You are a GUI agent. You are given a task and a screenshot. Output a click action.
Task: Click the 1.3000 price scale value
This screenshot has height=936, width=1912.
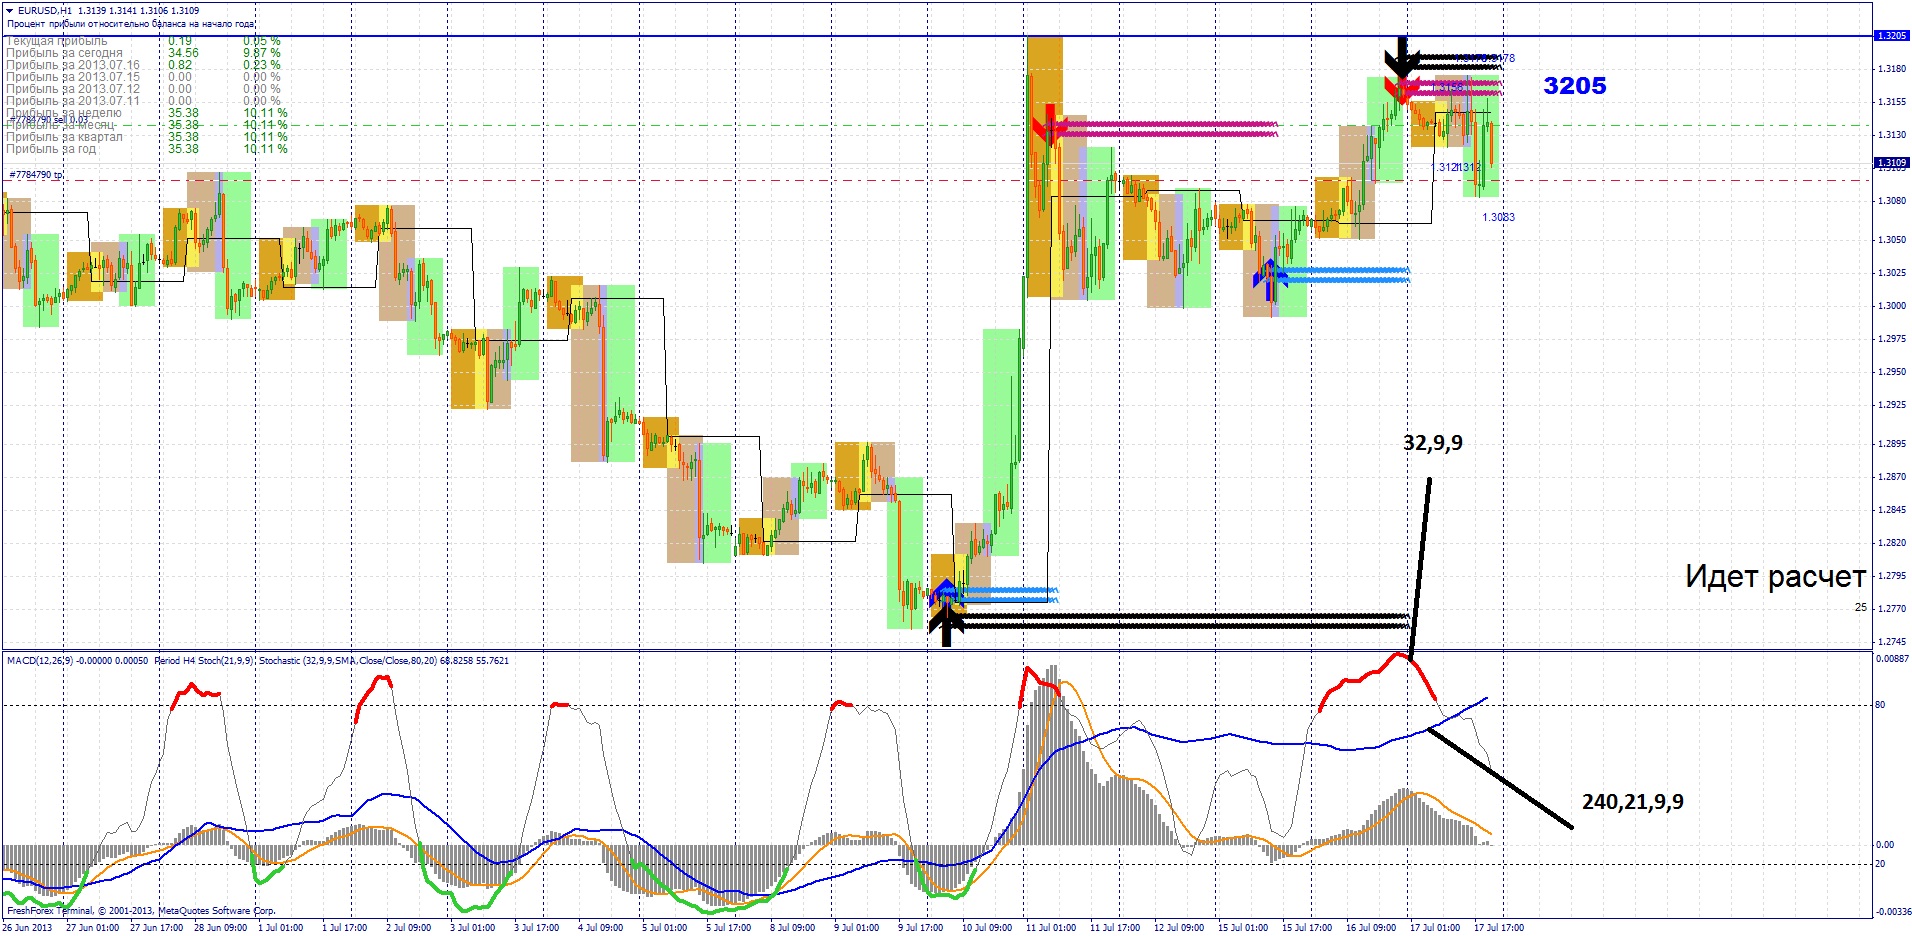coord(1891,306)
